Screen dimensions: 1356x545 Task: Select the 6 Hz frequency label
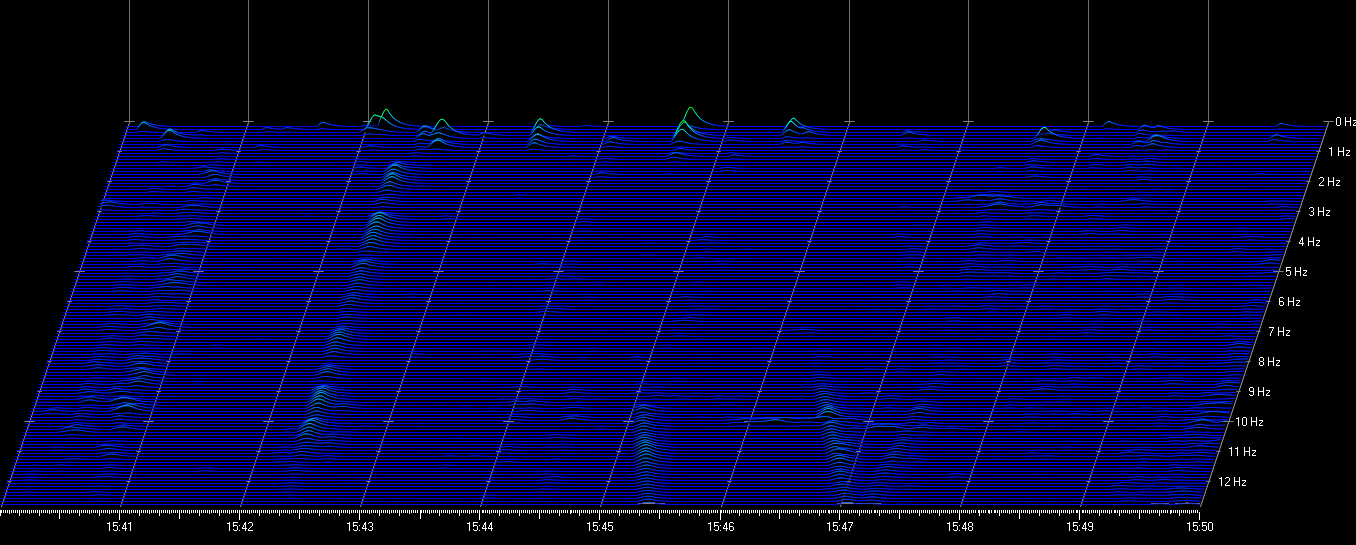pyautogui.click(x=1289, y=302)
